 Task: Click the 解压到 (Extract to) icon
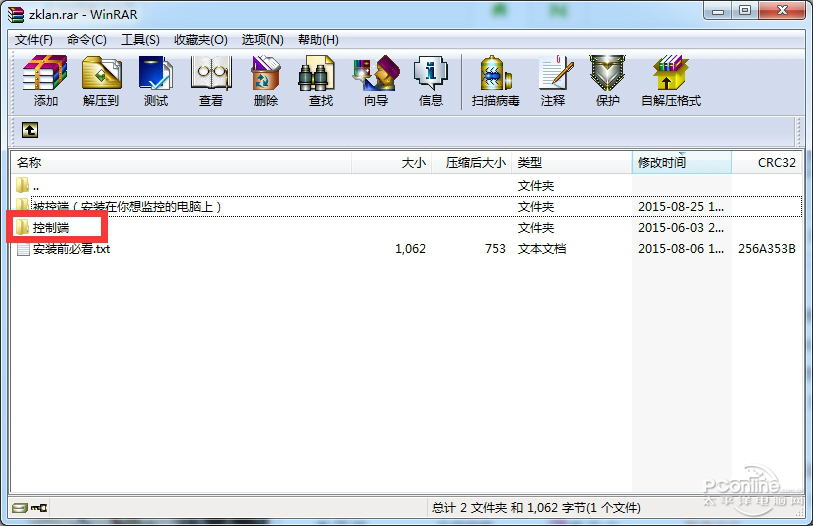coord(101,73)
